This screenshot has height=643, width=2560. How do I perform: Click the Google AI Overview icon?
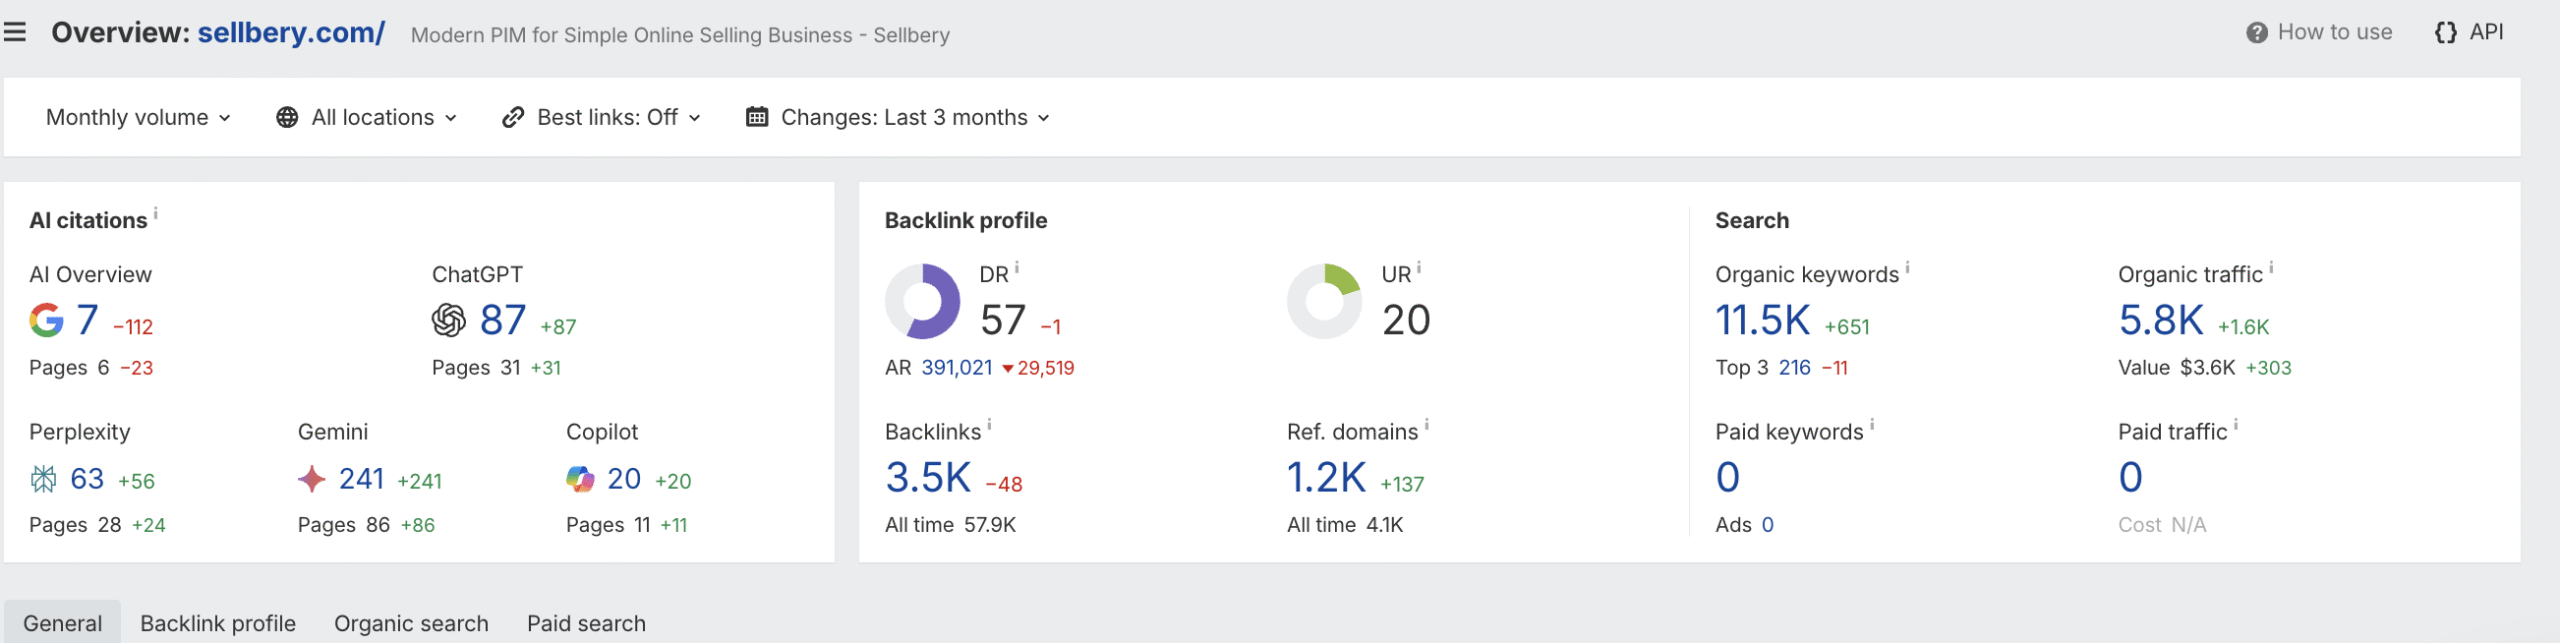click(x=46, y=321)
